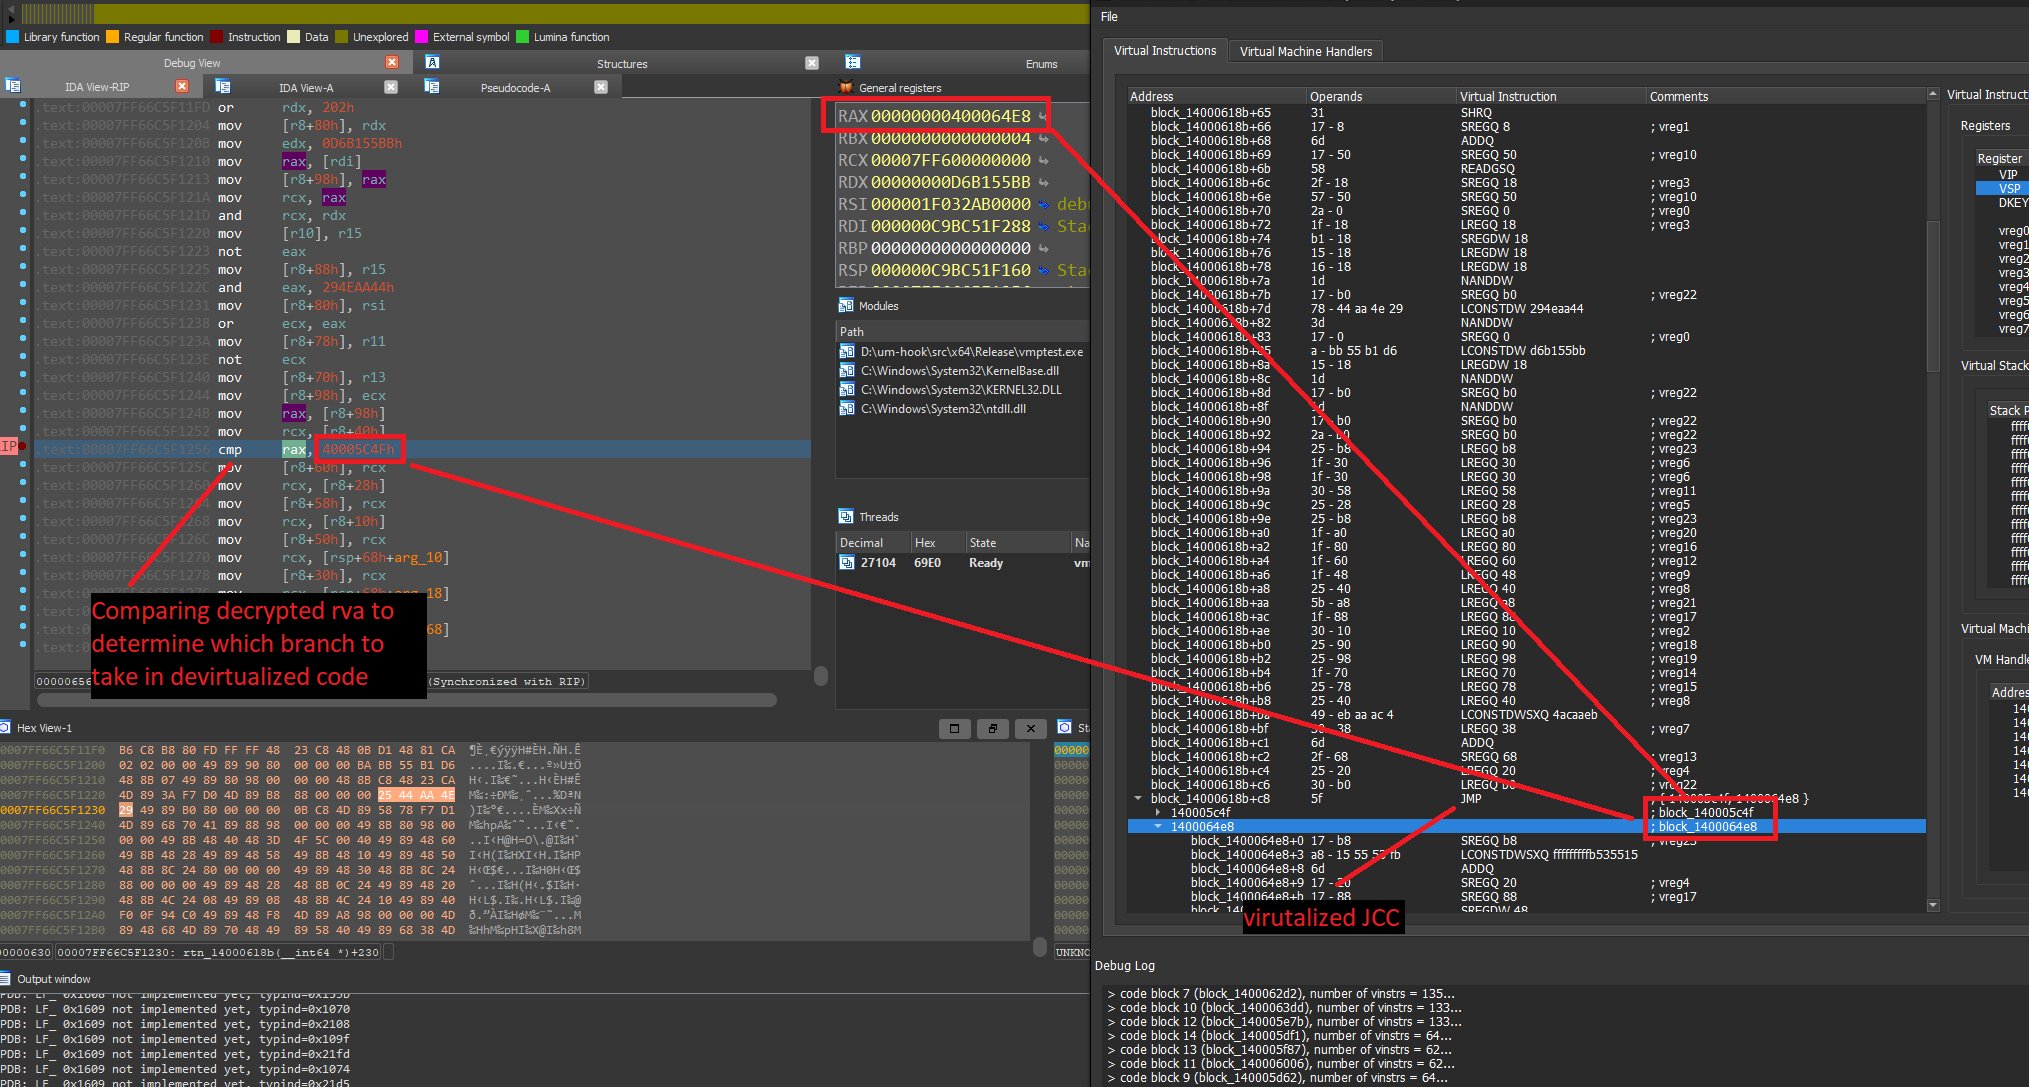2029x1087 pixels.
Task: Open the Pseudocode-A tab
Action: [514, 87]
